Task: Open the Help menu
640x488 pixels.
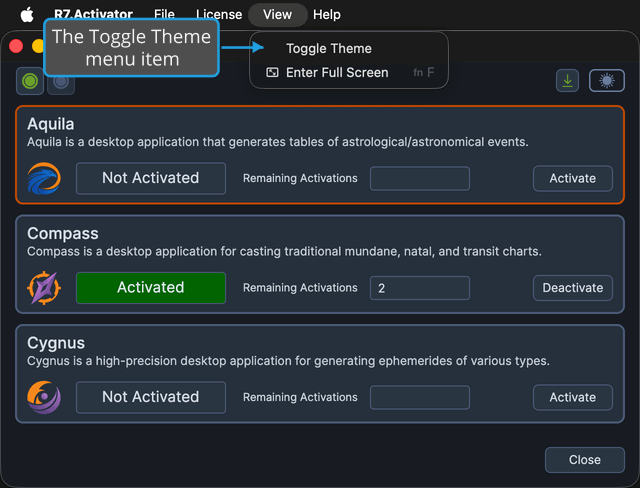Action: tap(327, 15)
